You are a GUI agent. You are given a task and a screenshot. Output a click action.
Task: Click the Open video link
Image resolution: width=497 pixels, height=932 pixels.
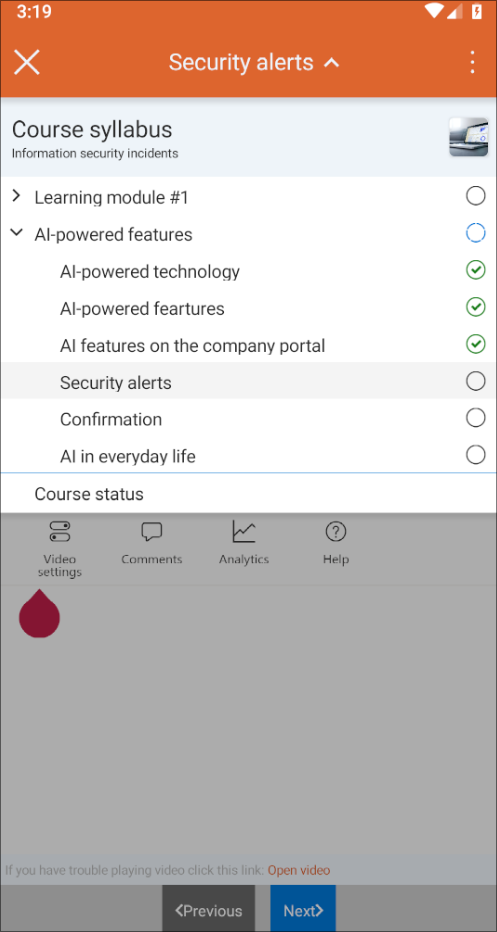coord(298,870)
